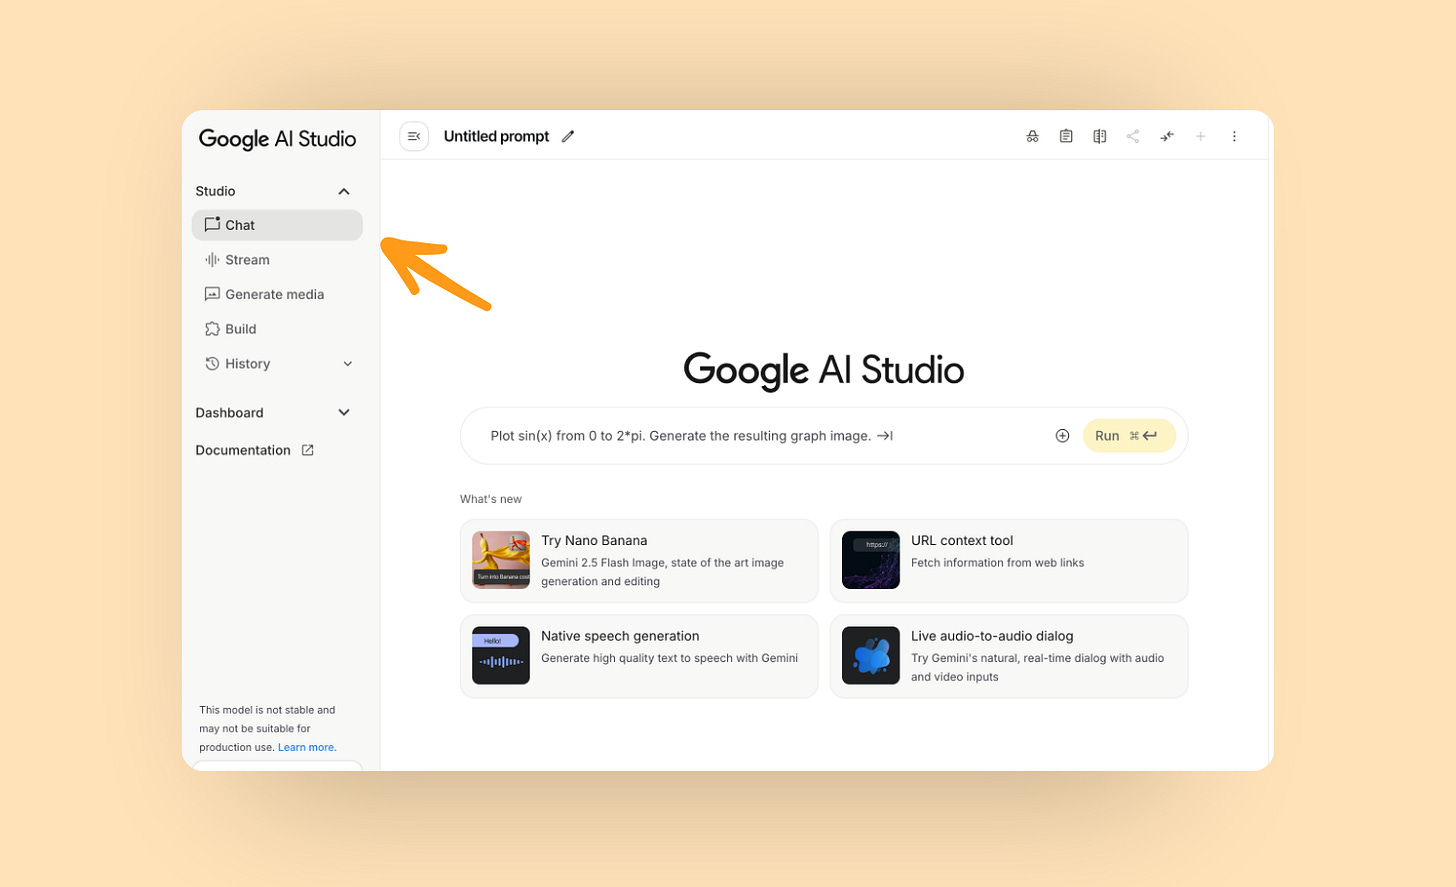Image resolution: width=1456 pixels, height=887 pixels.
Task: Click the Untitled prompt title text
Action: coord(496,136)
